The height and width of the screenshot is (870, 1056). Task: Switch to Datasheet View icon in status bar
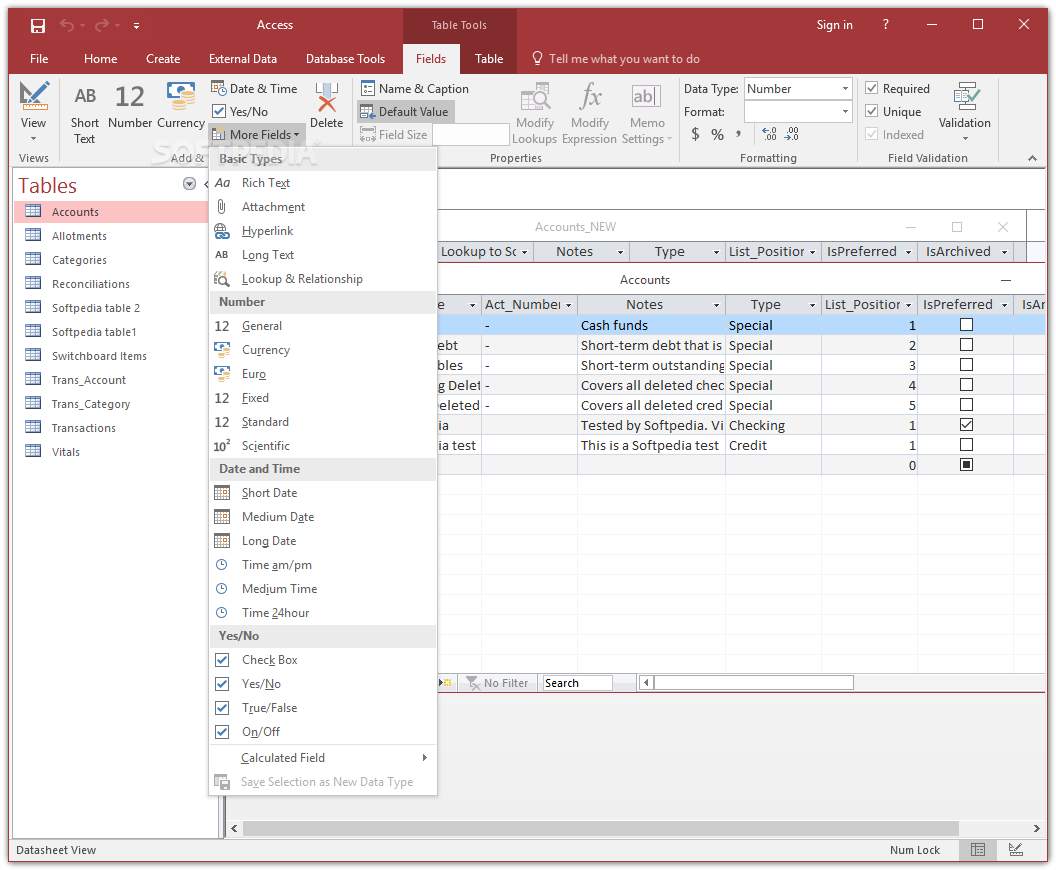pyautogui.click(x=978, y=850)
